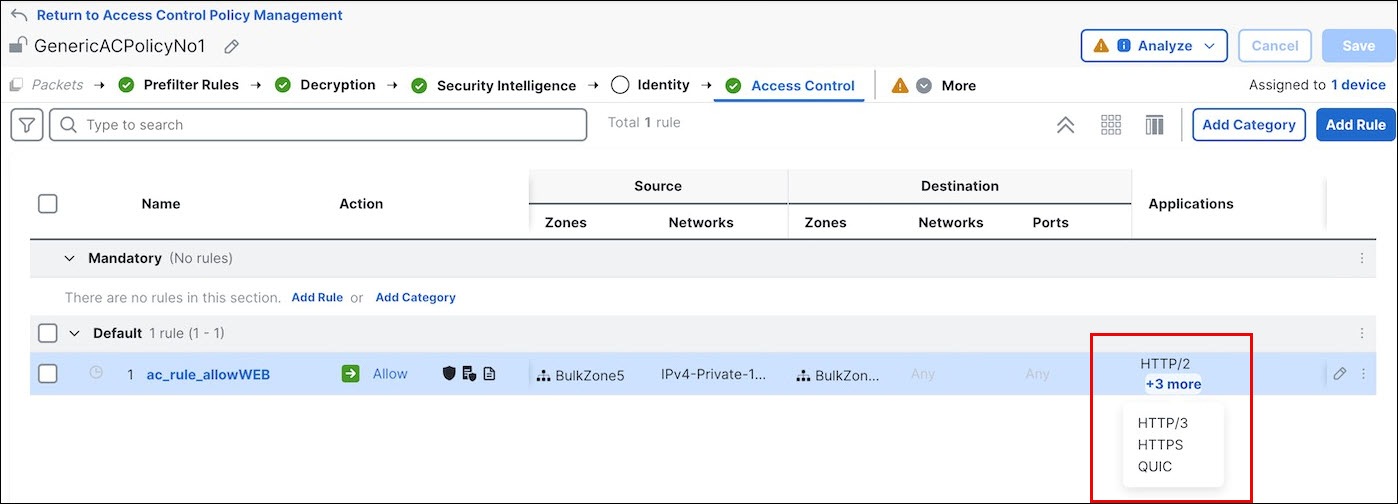The width and height of the screenshot is (1398, 504).
Task: Tick the checkbox for ac_rule_allowWEB
Action: tap(47, 374)
